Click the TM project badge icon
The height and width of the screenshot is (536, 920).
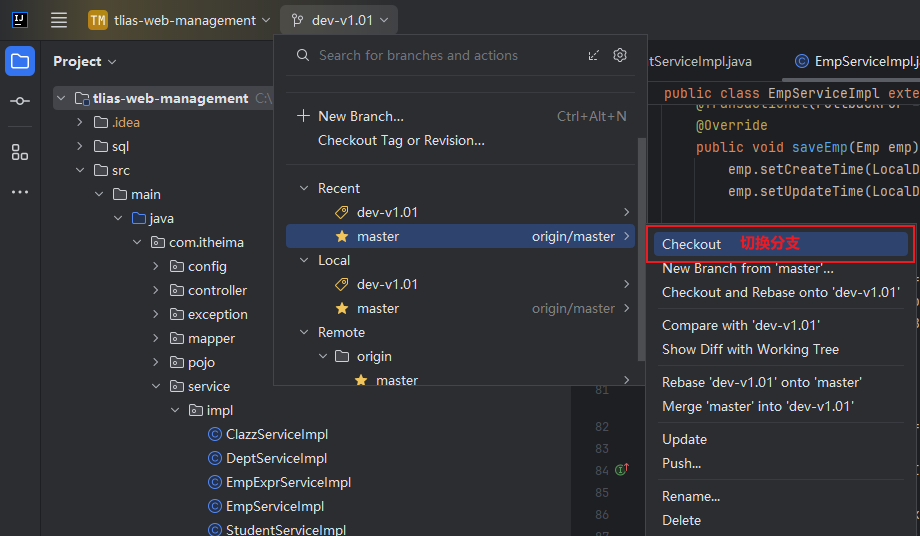tap(97, 20)
